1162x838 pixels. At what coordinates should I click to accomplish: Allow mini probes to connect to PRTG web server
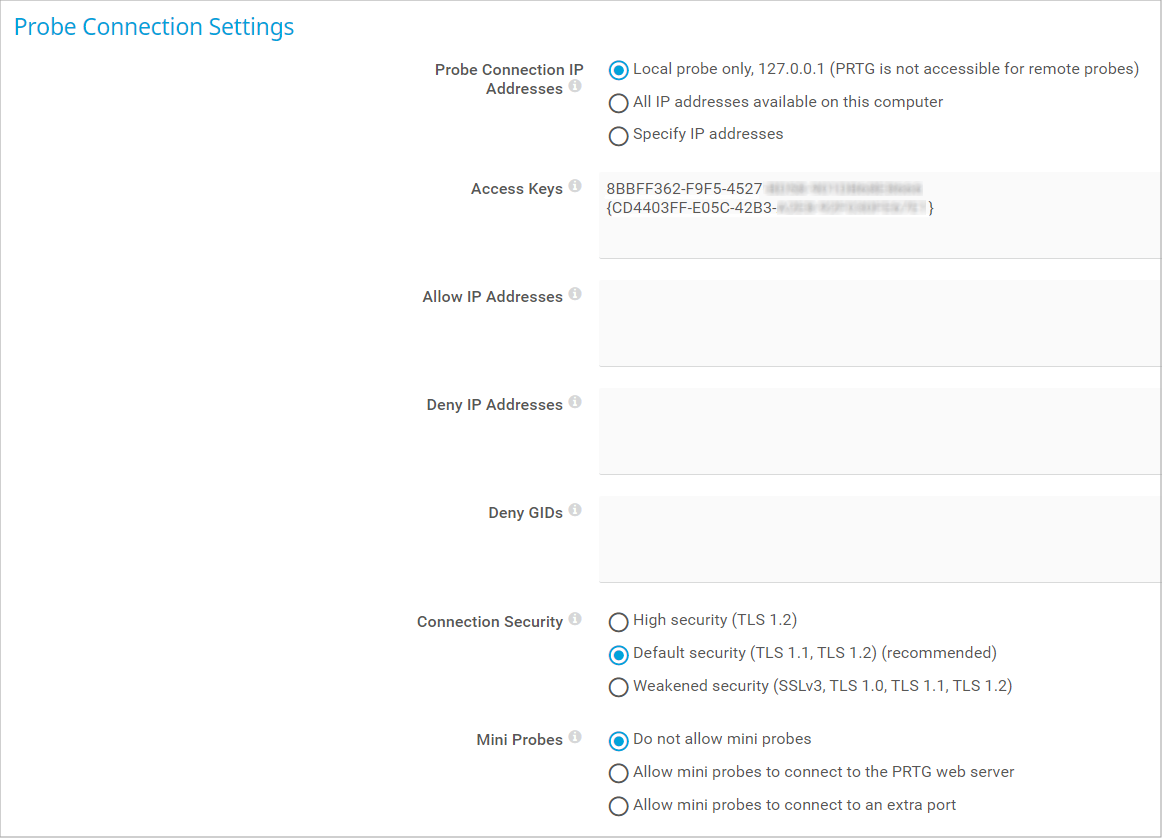click(619, 773)
